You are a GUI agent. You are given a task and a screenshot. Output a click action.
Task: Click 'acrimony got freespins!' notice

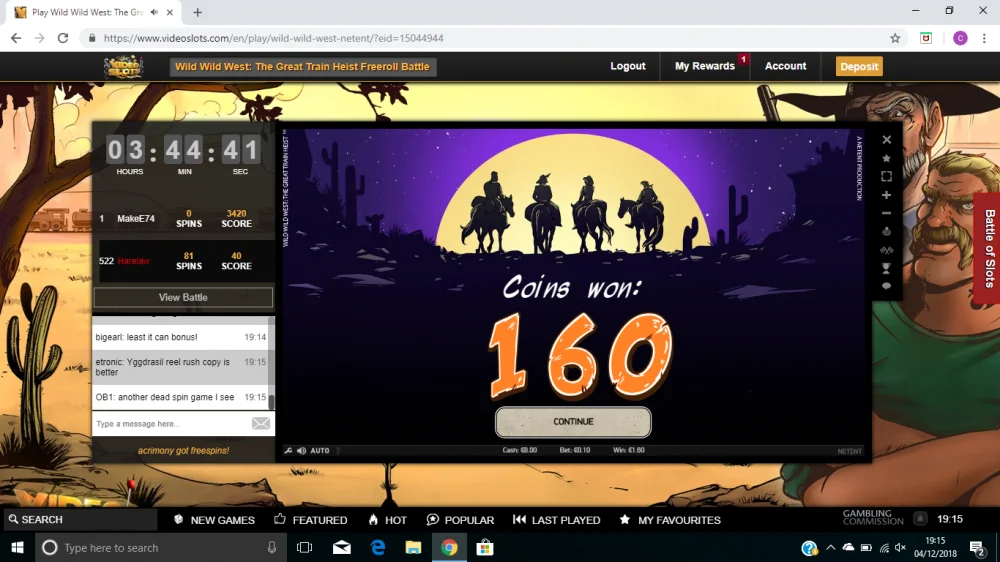pyautogui.click(x=184, y=450)
